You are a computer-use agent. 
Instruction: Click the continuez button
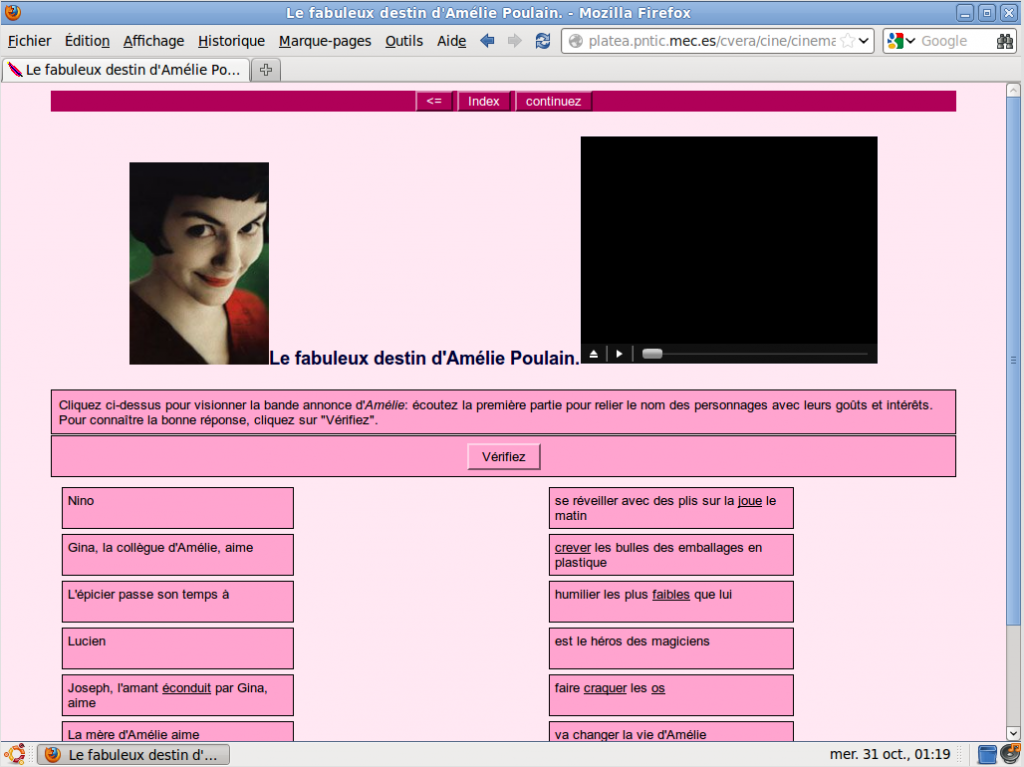(553, 100)
